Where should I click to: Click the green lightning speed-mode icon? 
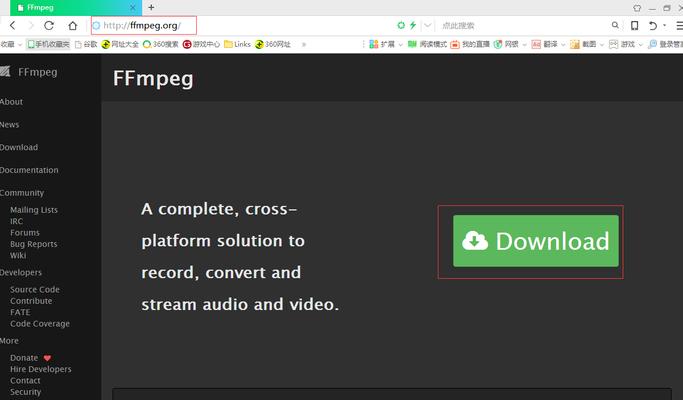[x=413, y=25]
